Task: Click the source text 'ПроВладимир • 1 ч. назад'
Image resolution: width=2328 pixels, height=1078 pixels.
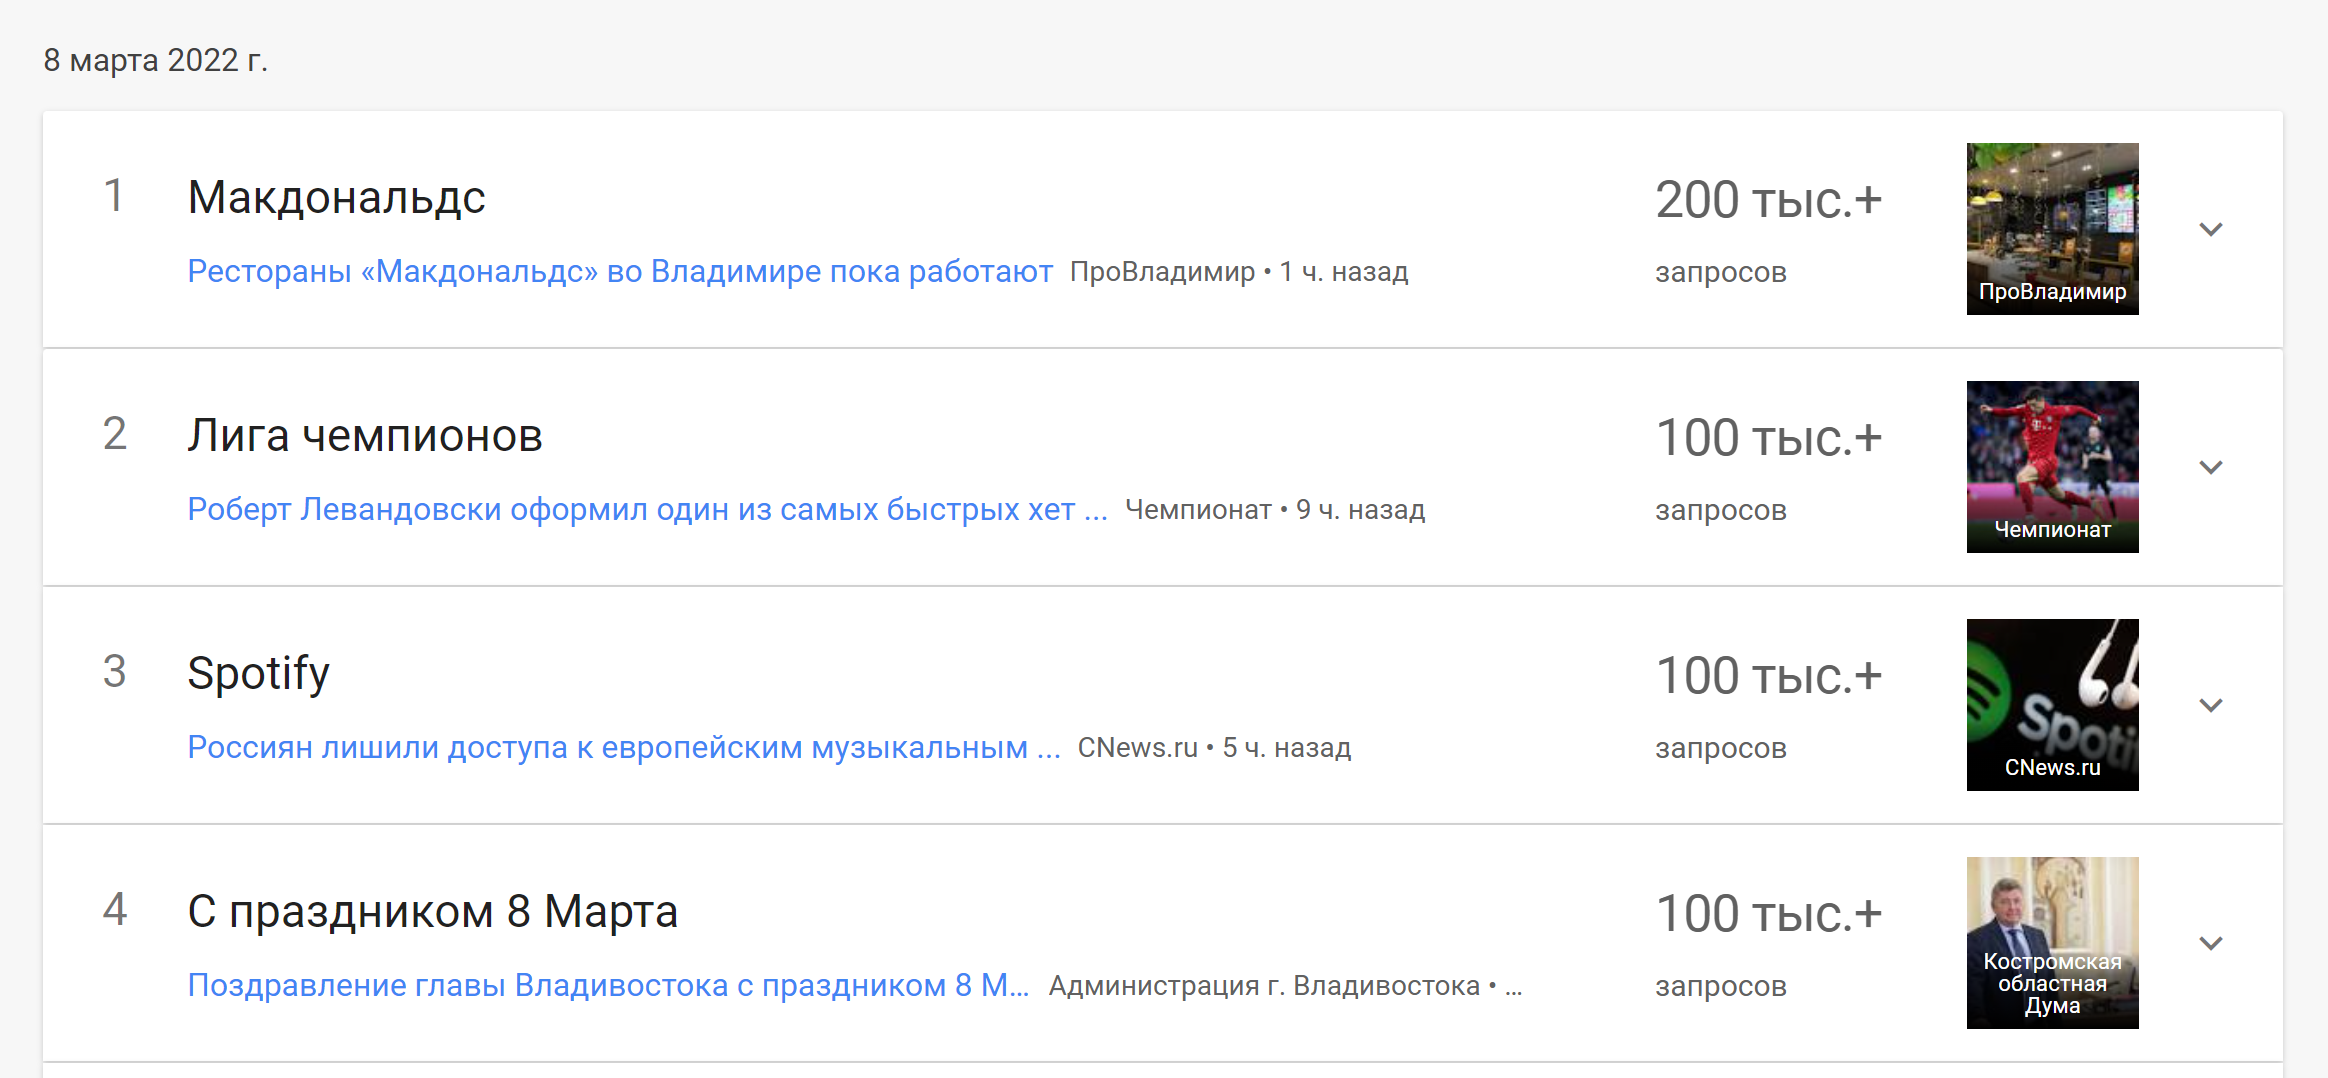Action: [x=1239, y=272]
